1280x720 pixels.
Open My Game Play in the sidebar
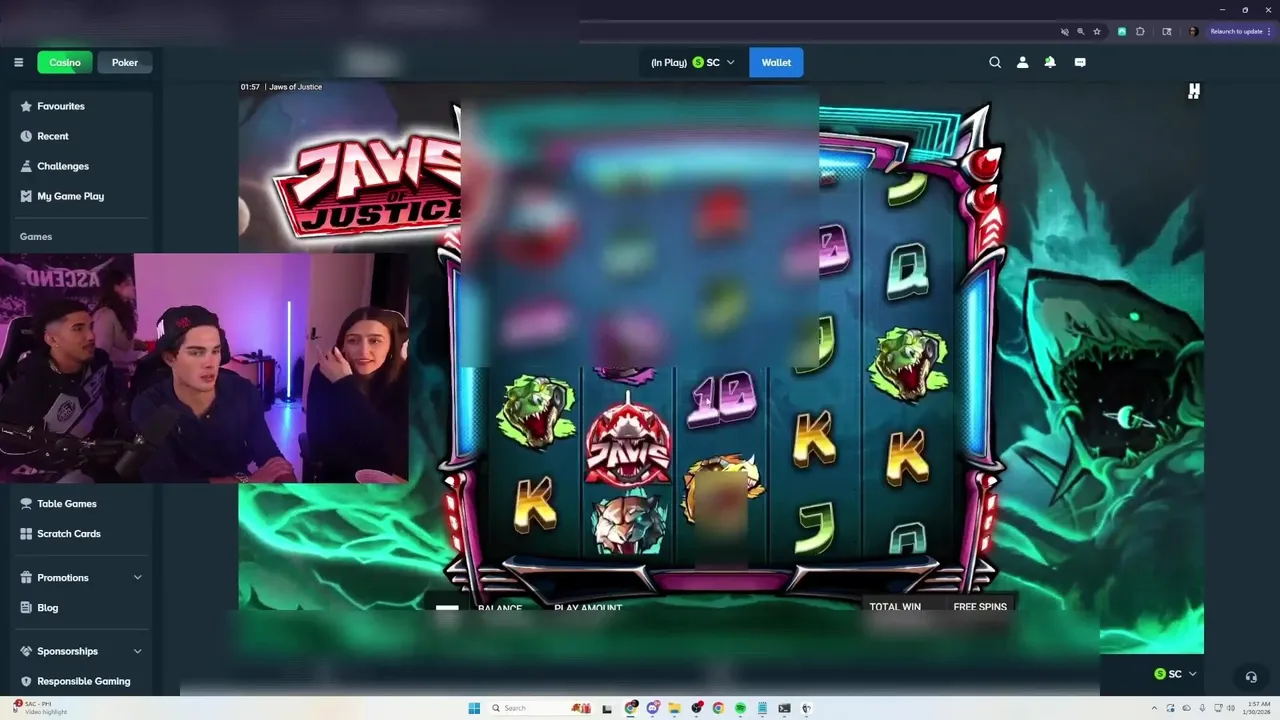tap(71, 196)
